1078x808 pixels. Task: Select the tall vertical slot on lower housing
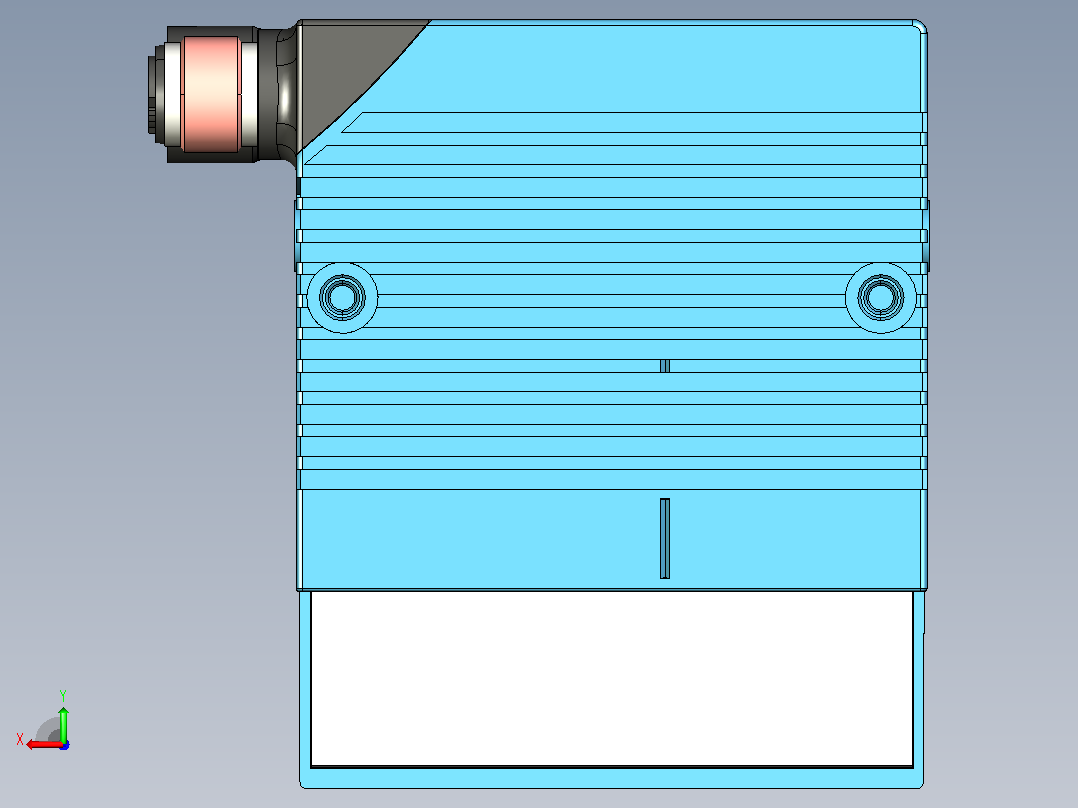[665, 538]
